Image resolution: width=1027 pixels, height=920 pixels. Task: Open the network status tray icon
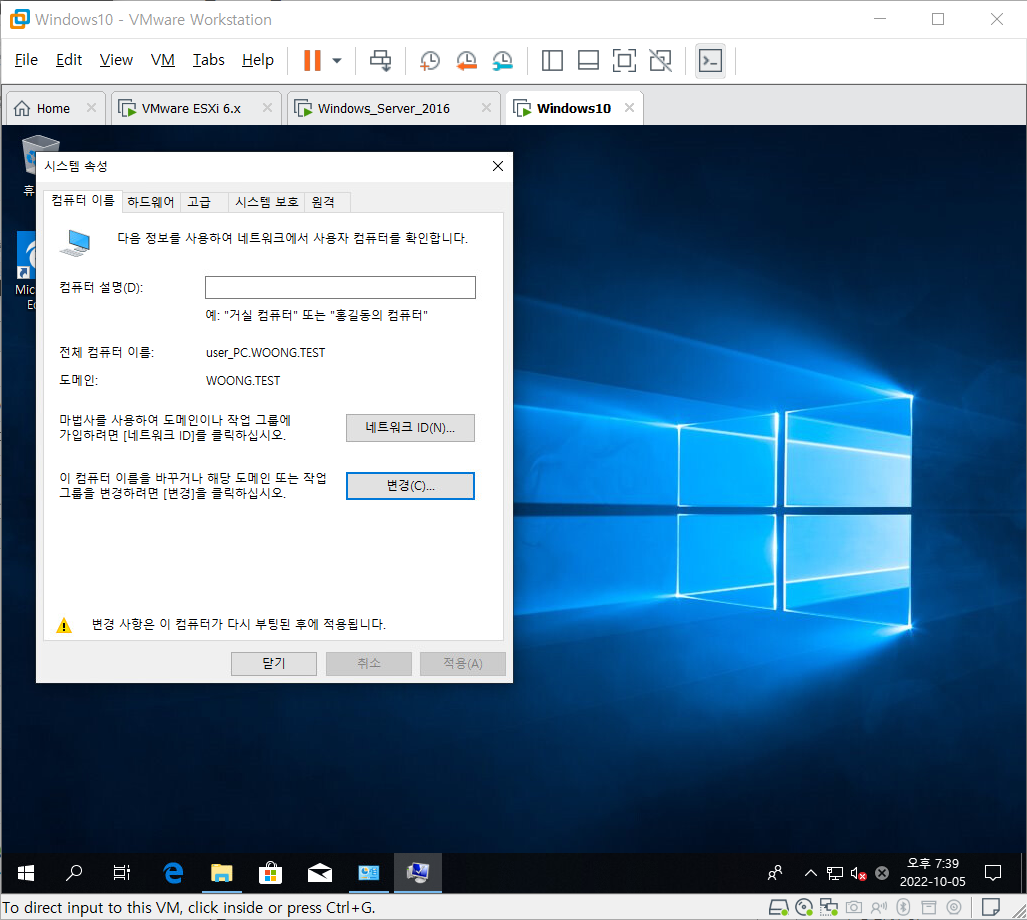(834, 873)
